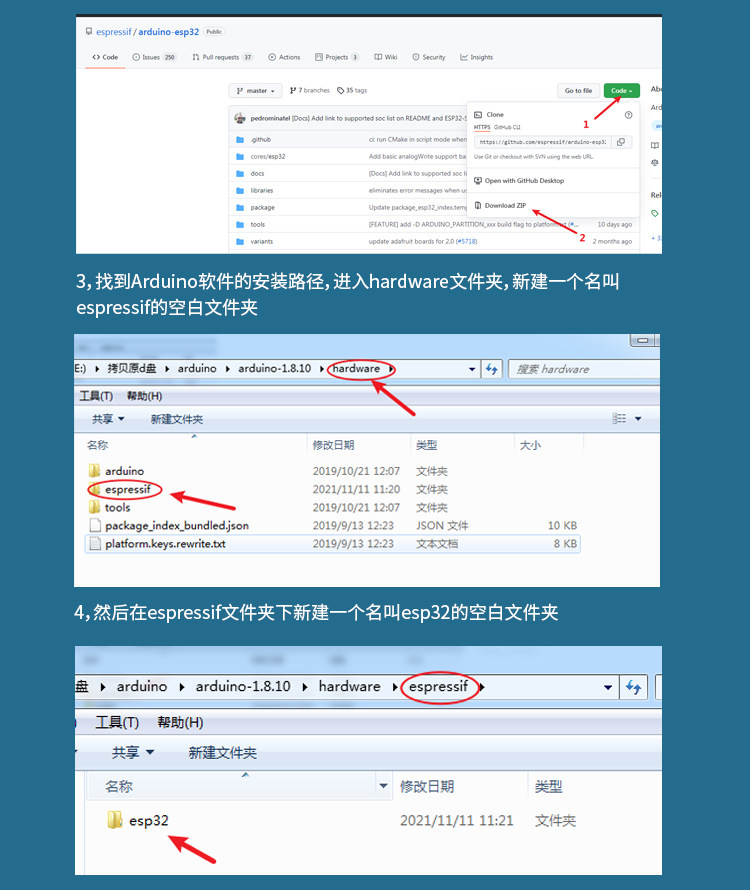Open view options dropdown arrow in hardware window
This screenshot has height=890, width=750.
pyautogui.click(x=638, y=419)
